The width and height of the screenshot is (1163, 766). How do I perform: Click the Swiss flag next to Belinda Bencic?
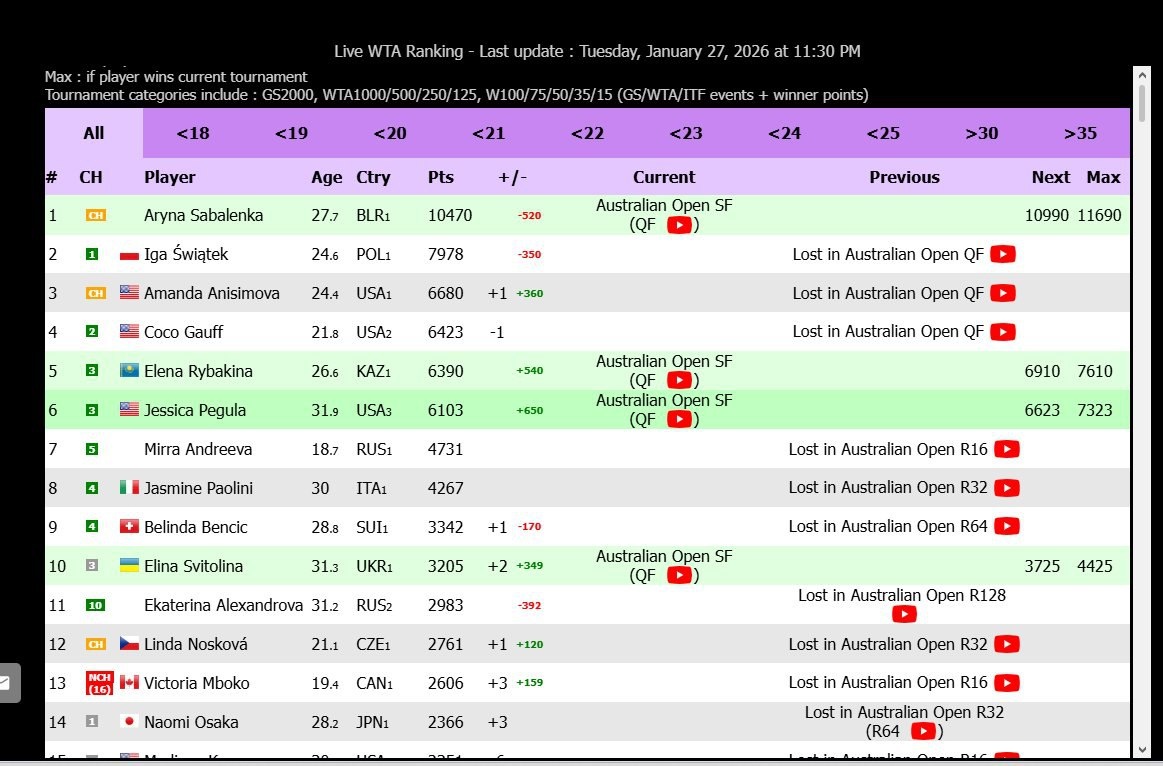coord(129,526)
